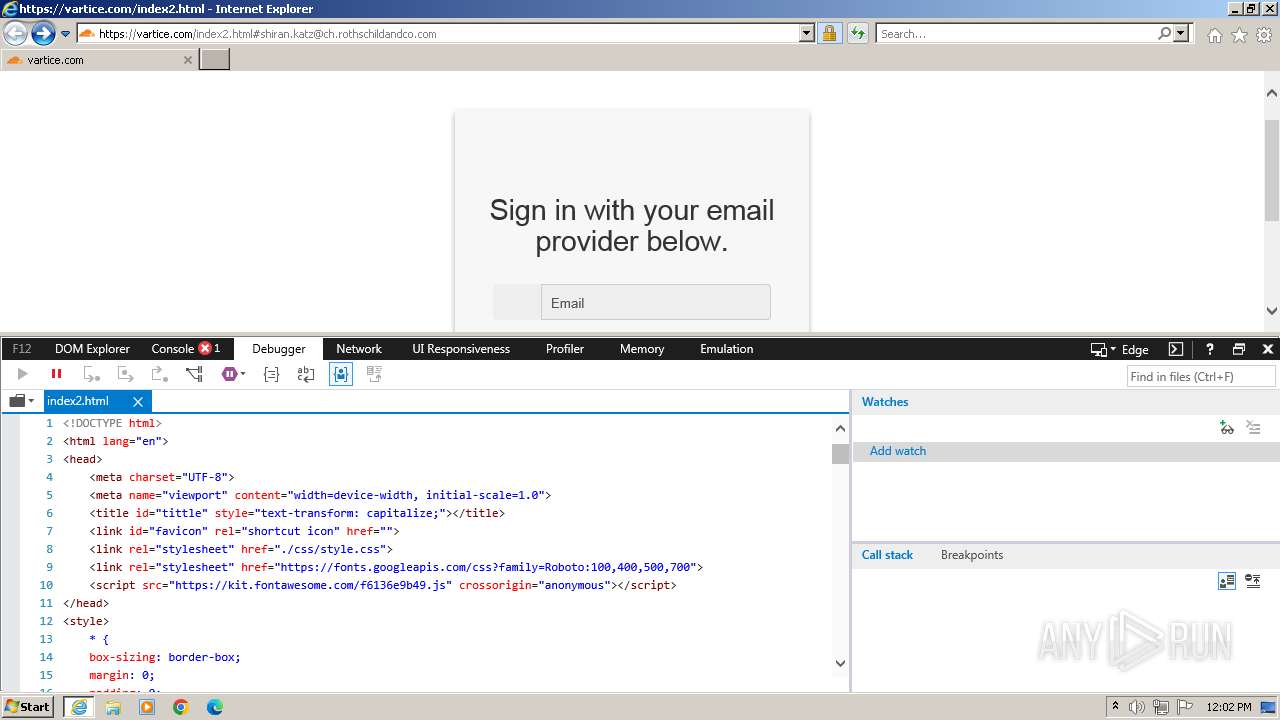Select the Debugger tab
Viewport: 1280px width, 720px height.
click(279, 349)
